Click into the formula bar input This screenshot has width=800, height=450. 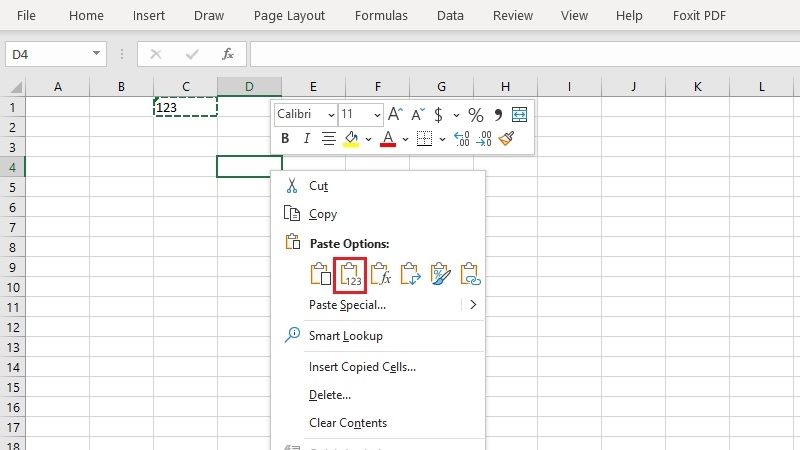tap(525, 54)
